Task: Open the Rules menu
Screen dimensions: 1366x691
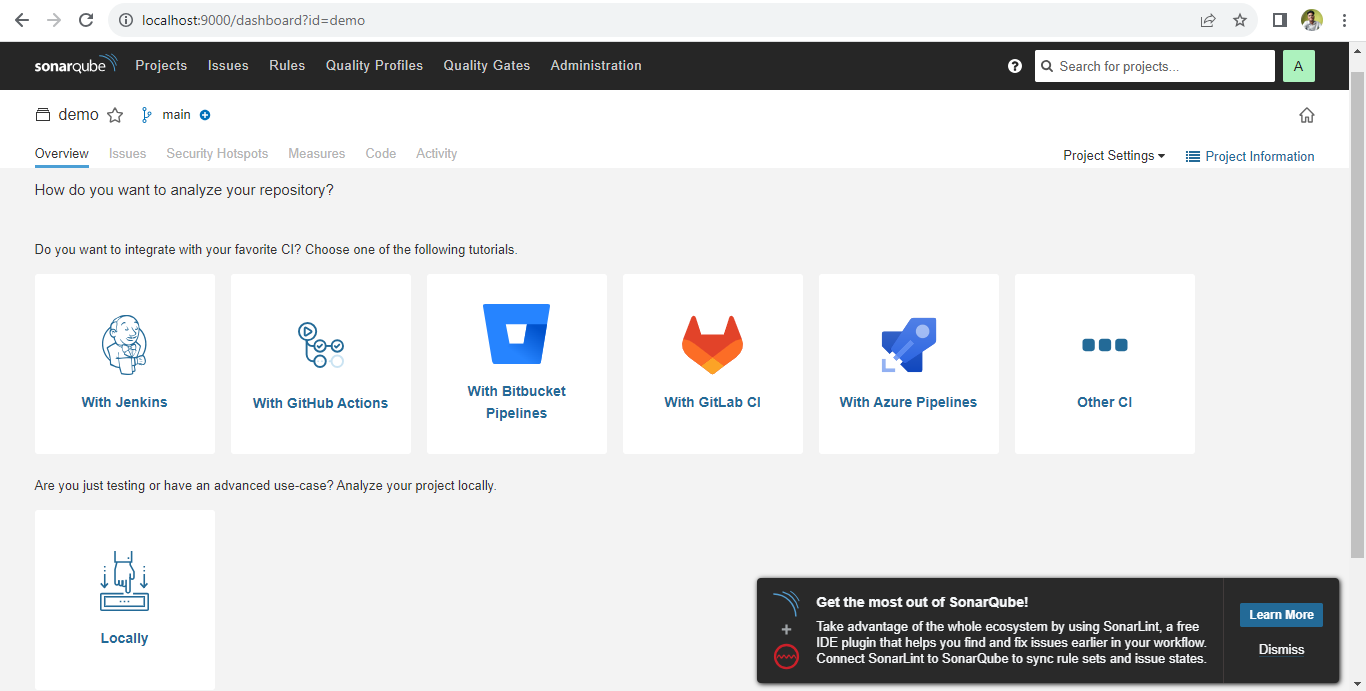Action: click(x=287, y=65)
